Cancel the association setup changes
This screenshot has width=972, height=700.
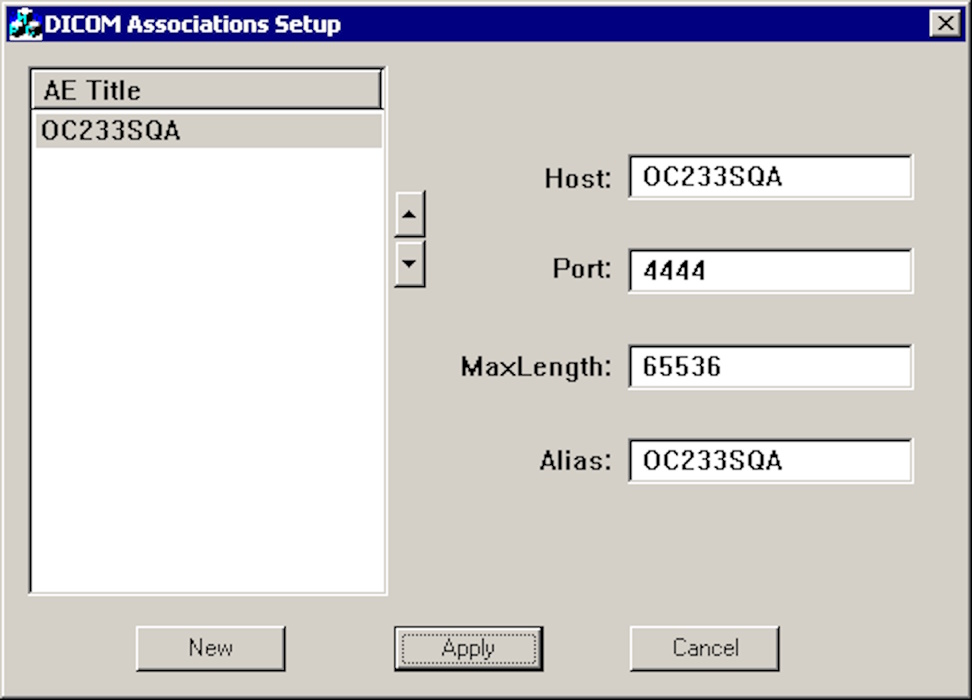coord(704,648)
